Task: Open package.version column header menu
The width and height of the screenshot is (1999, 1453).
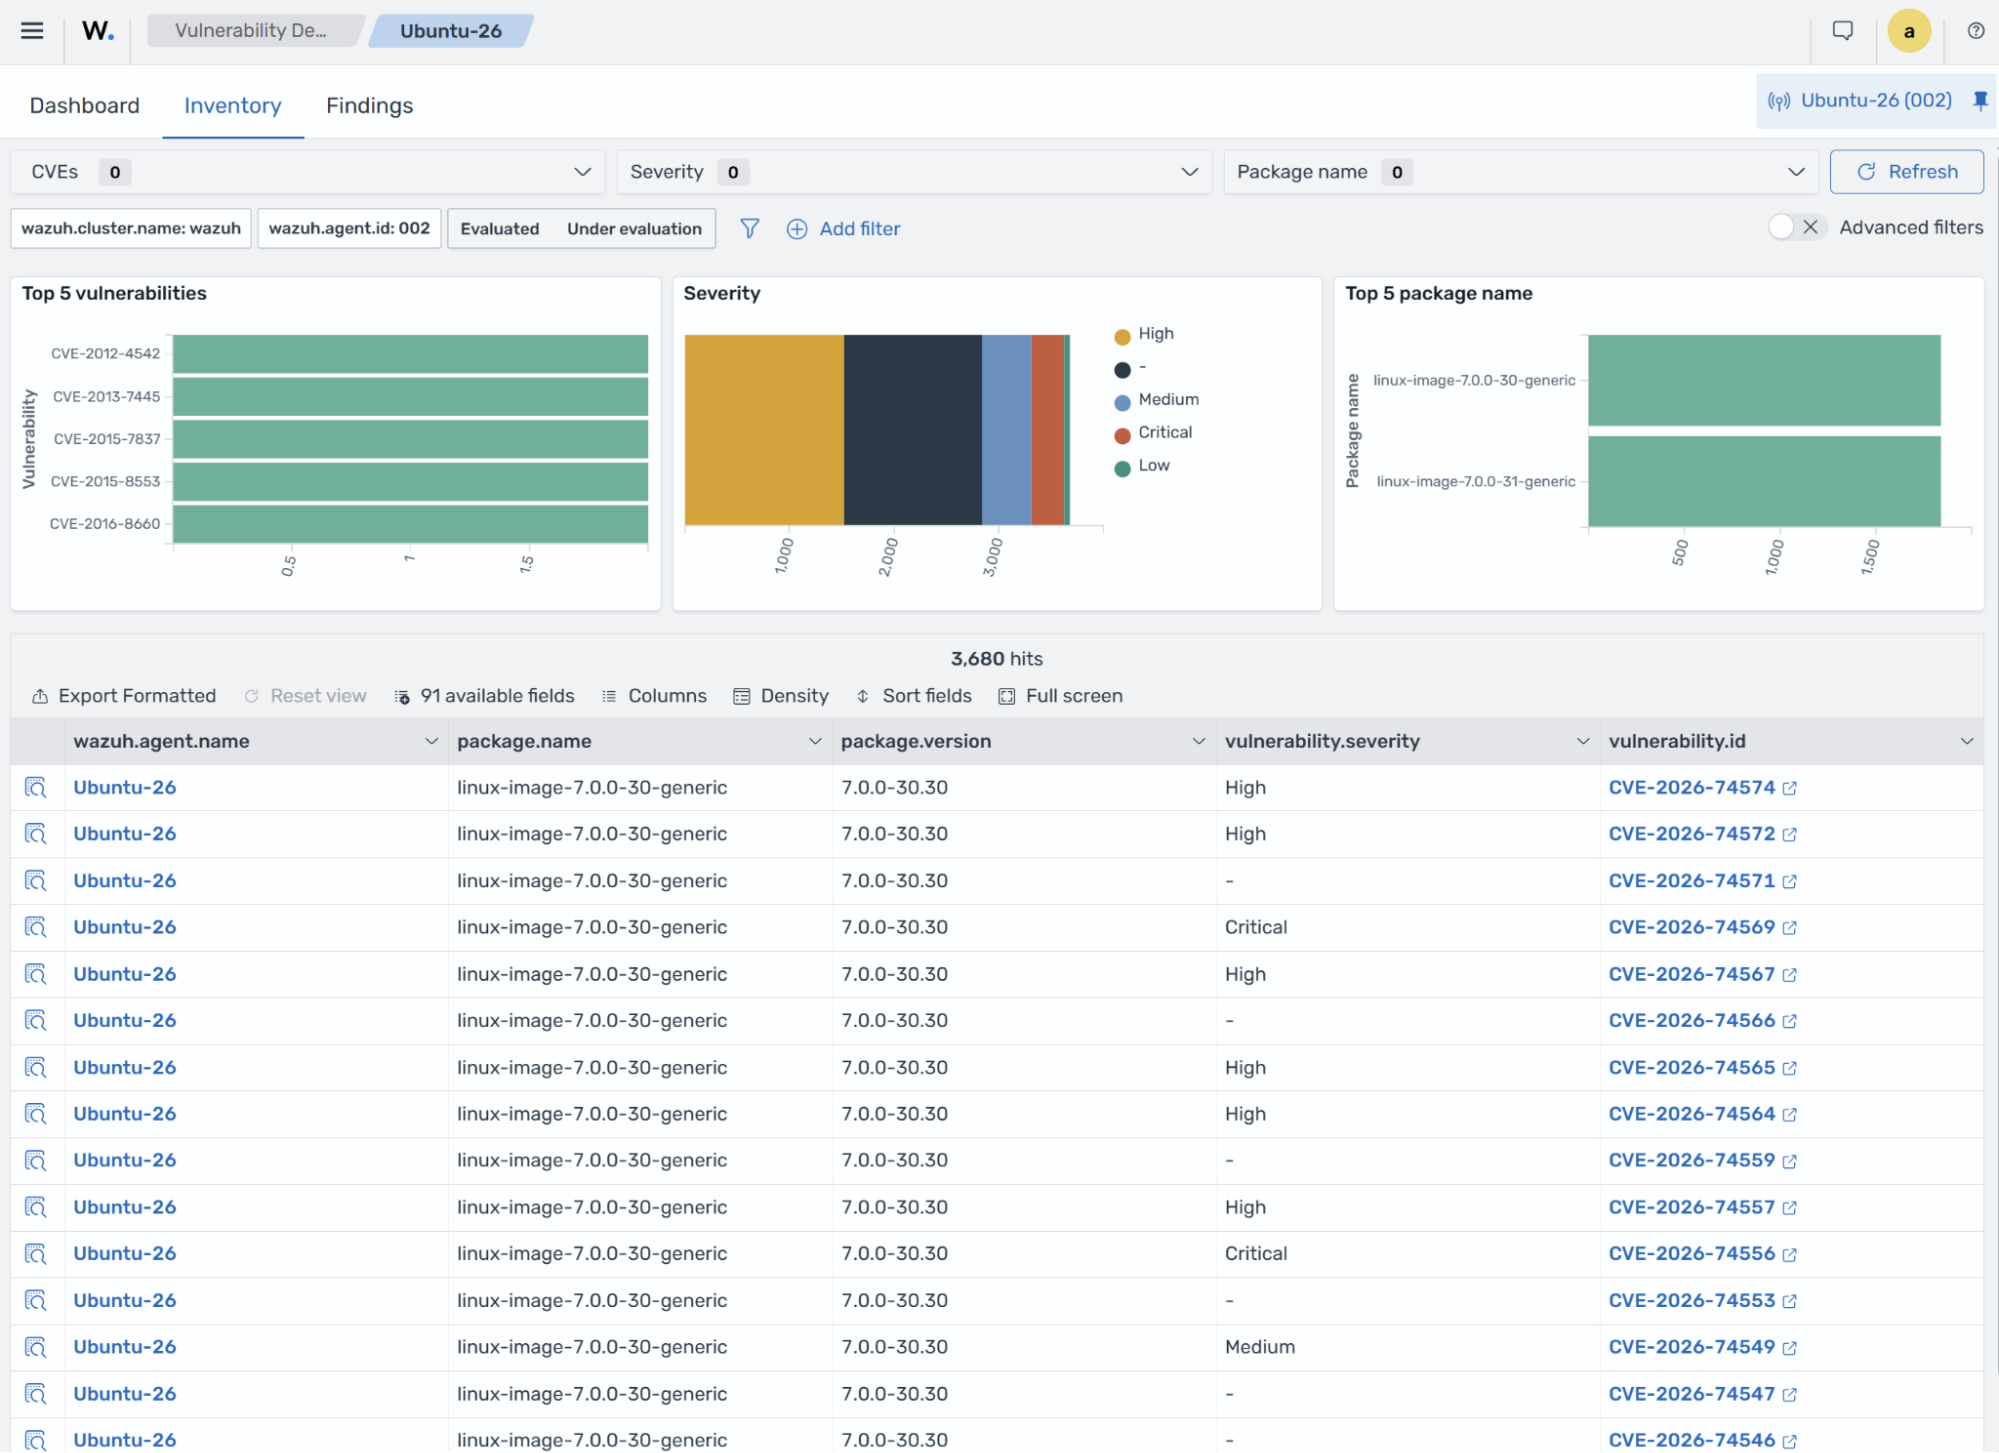Action: (x=1198, y=742)
